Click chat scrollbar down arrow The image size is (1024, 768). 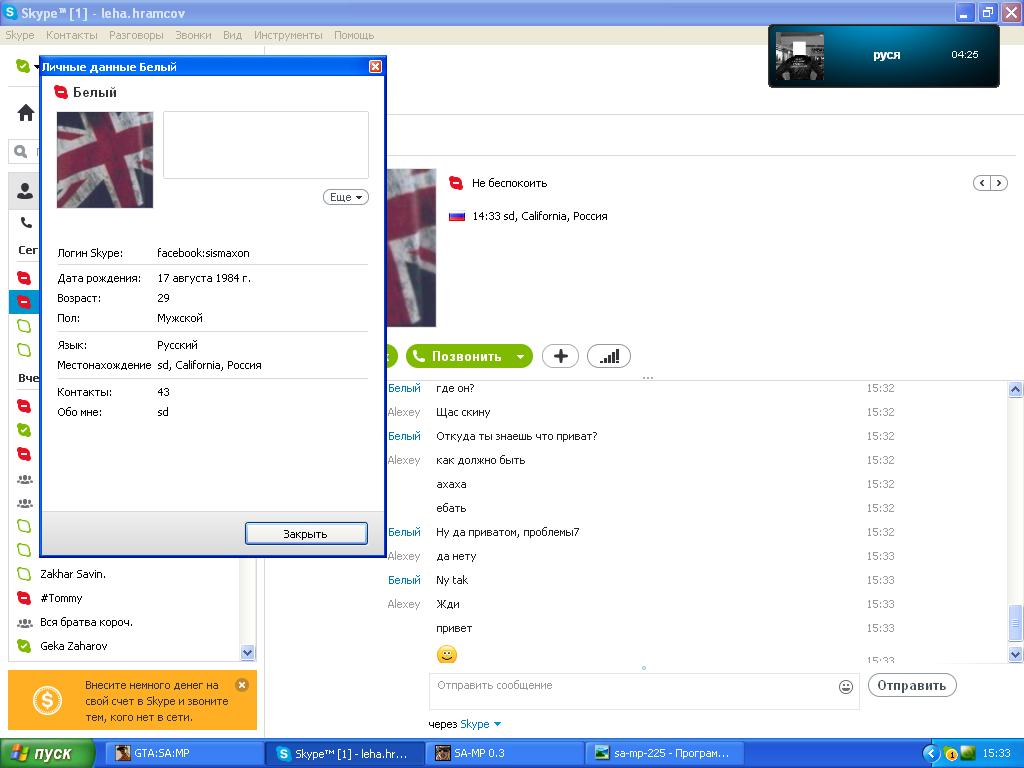click(x=1016, y=654)
